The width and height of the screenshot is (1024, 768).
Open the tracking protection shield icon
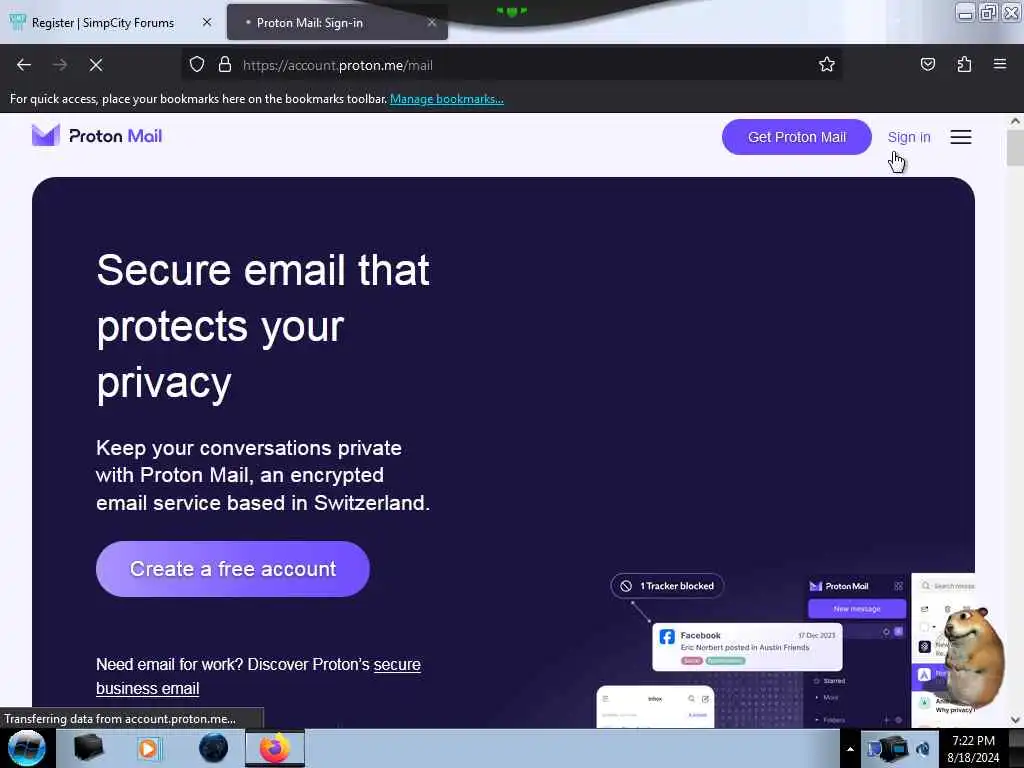point(197,65)
